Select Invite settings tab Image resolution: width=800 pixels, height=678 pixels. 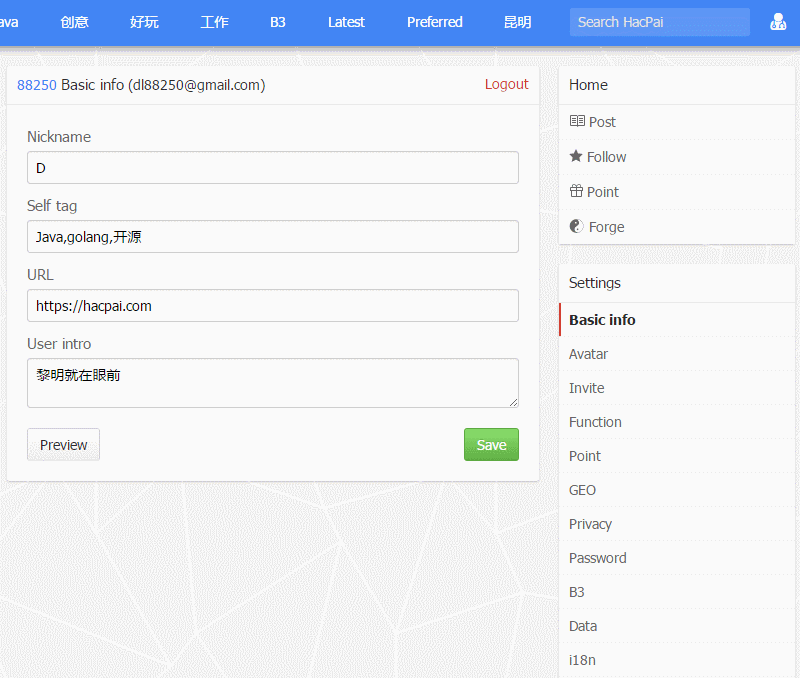[679, 388]
